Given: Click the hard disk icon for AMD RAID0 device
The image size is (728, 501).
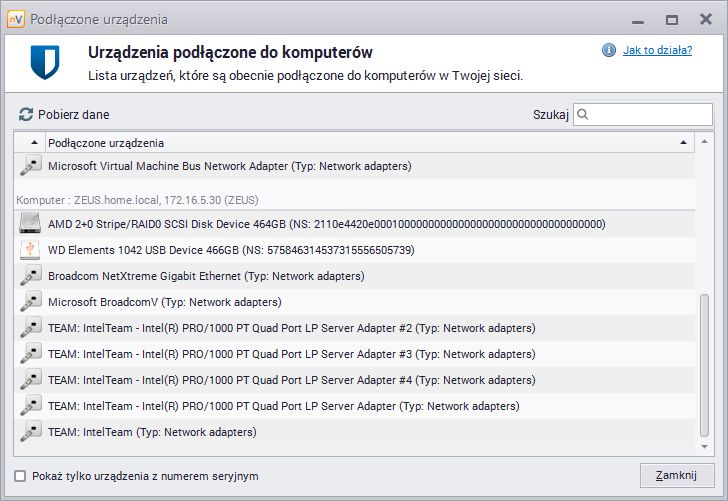Looking at the screenshot, I should [30, 223].
